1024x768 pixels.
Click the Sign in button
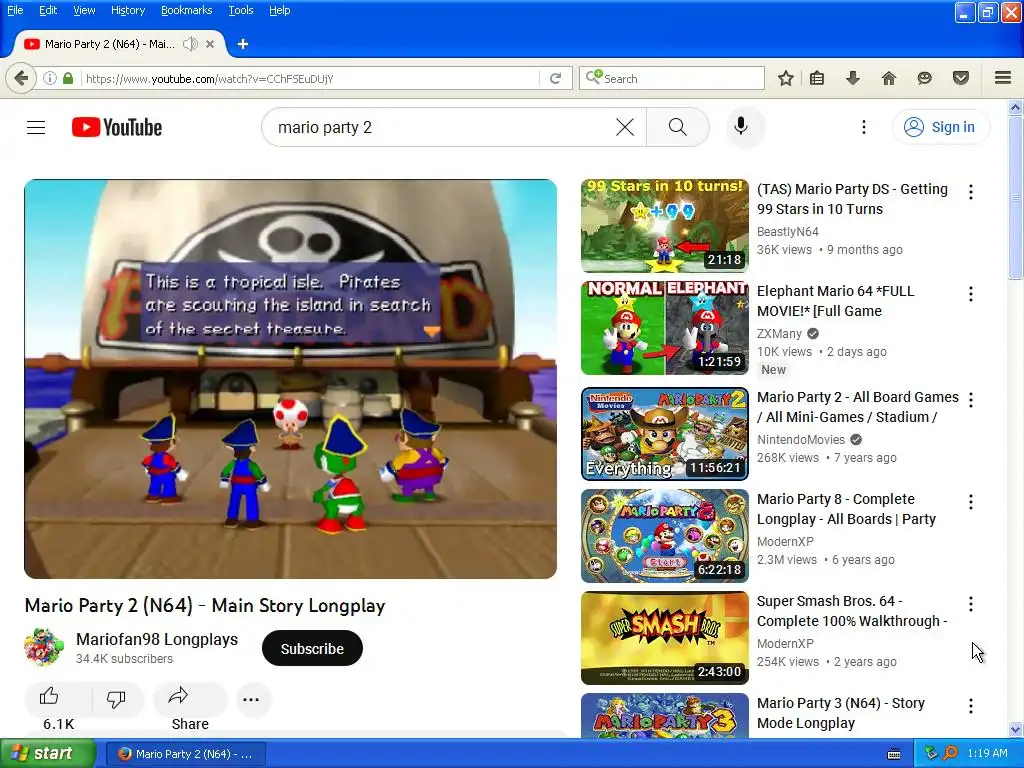[941, 127]
